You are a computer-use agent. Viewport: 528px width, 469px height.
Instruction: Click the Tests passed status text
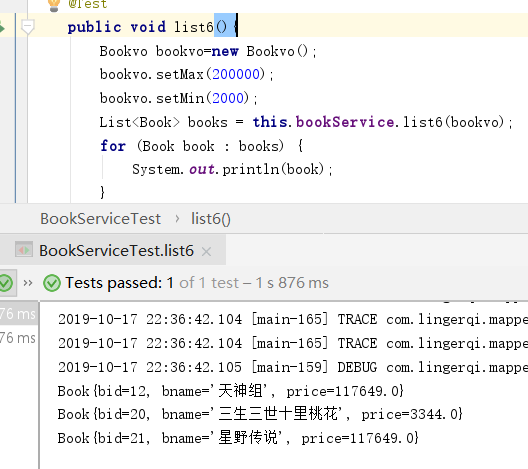coord(197,283)
